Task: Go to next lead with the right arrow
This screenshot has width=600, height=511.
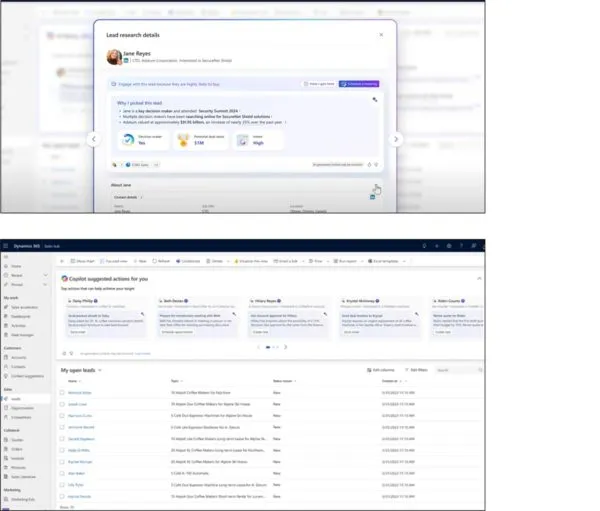Action: [x=396, y=139]
